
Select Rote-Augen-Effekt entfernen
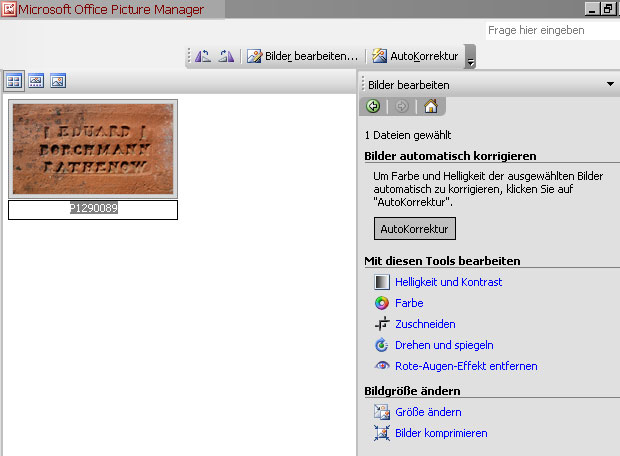(466, 366)
